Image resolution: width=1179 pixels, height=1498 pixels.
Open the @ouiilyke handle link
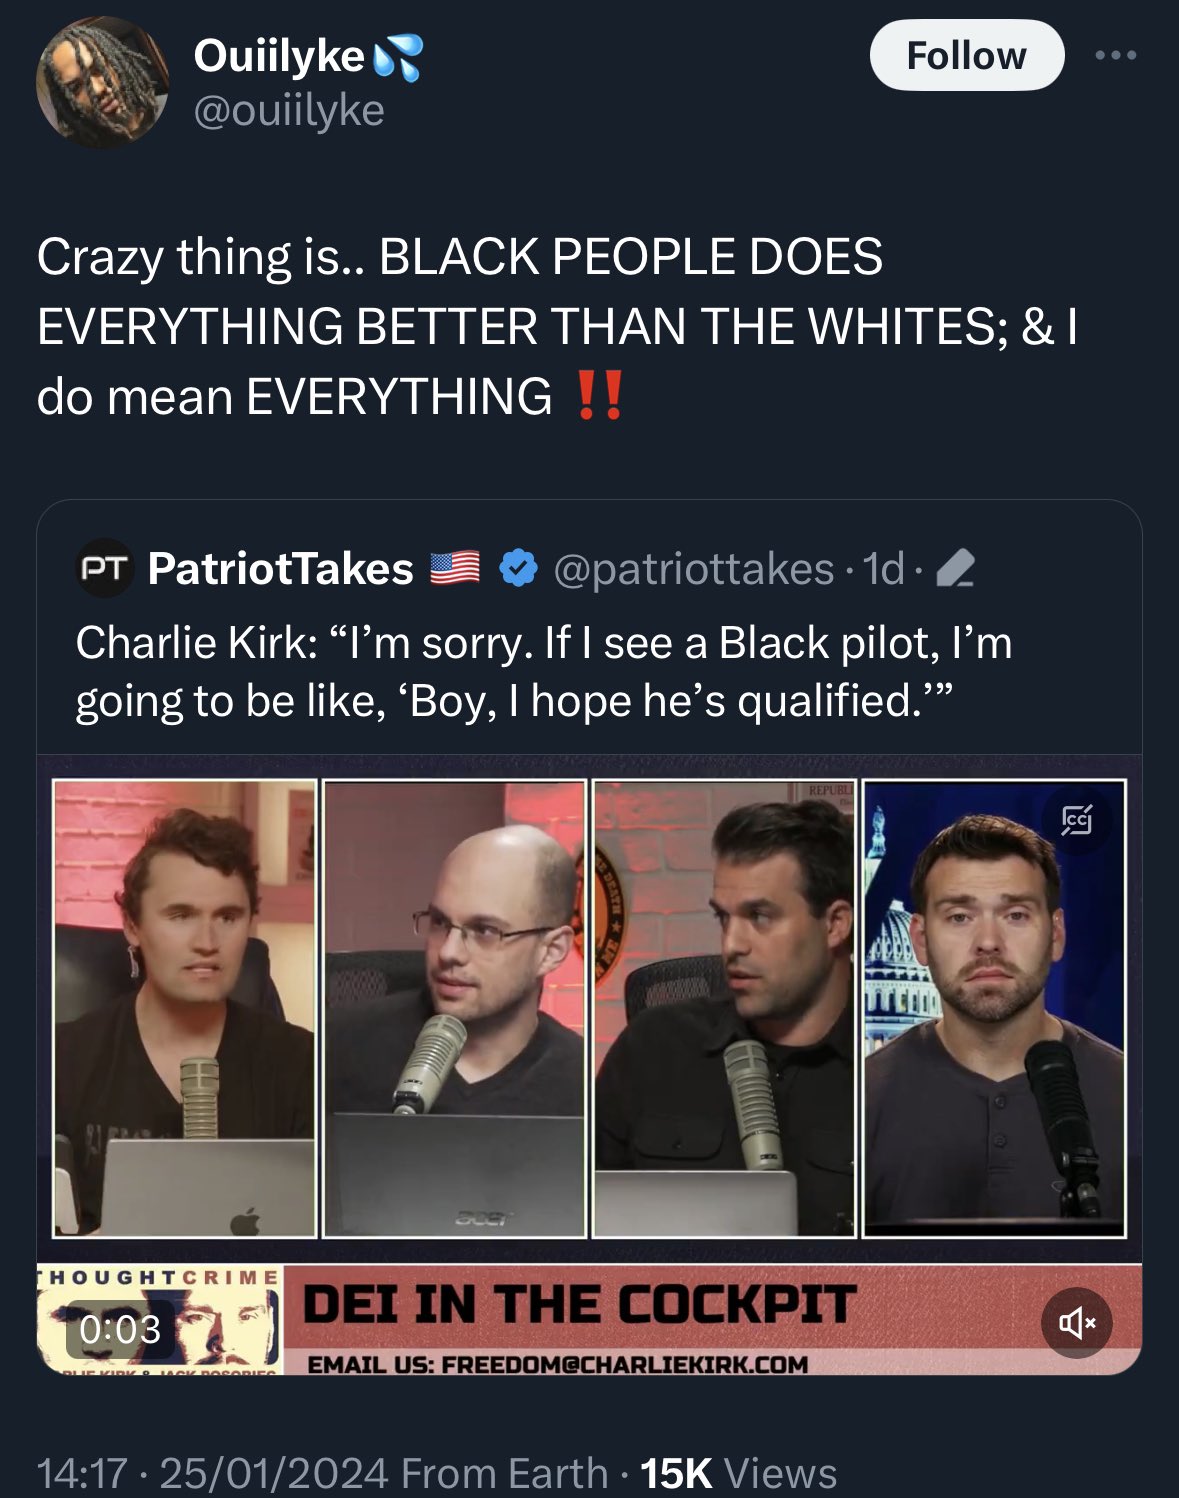tap(289, 110)
